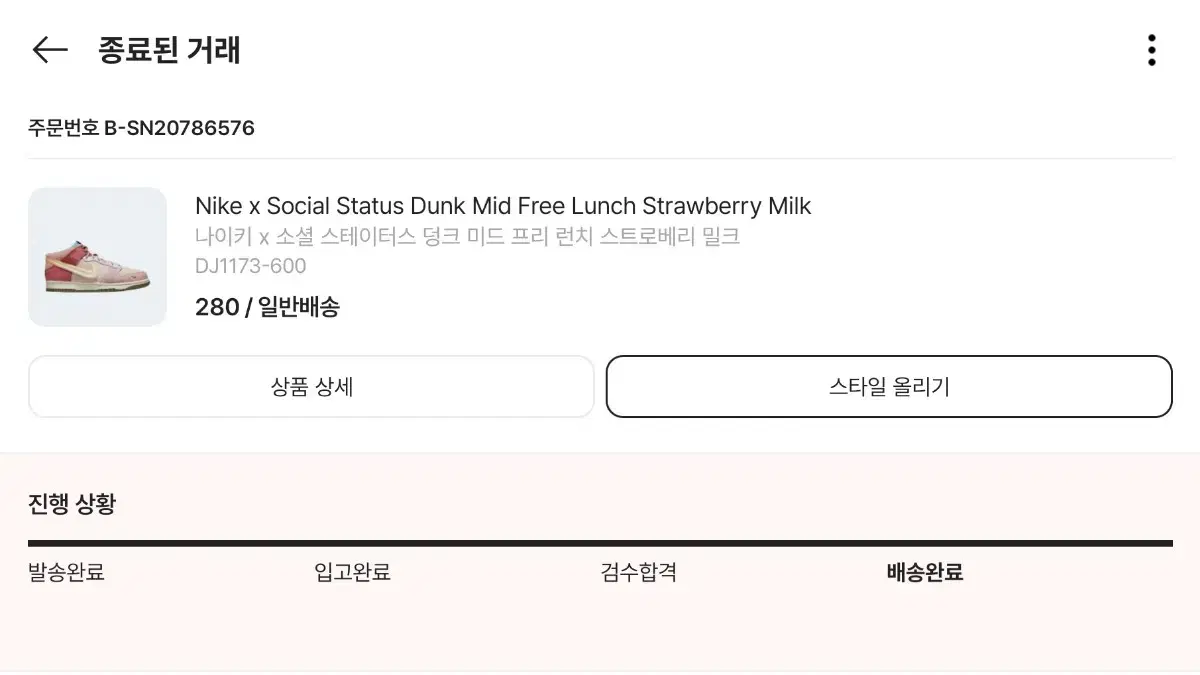
Task: Select the 발송완료 progress step
Action: tap(66, 573)
